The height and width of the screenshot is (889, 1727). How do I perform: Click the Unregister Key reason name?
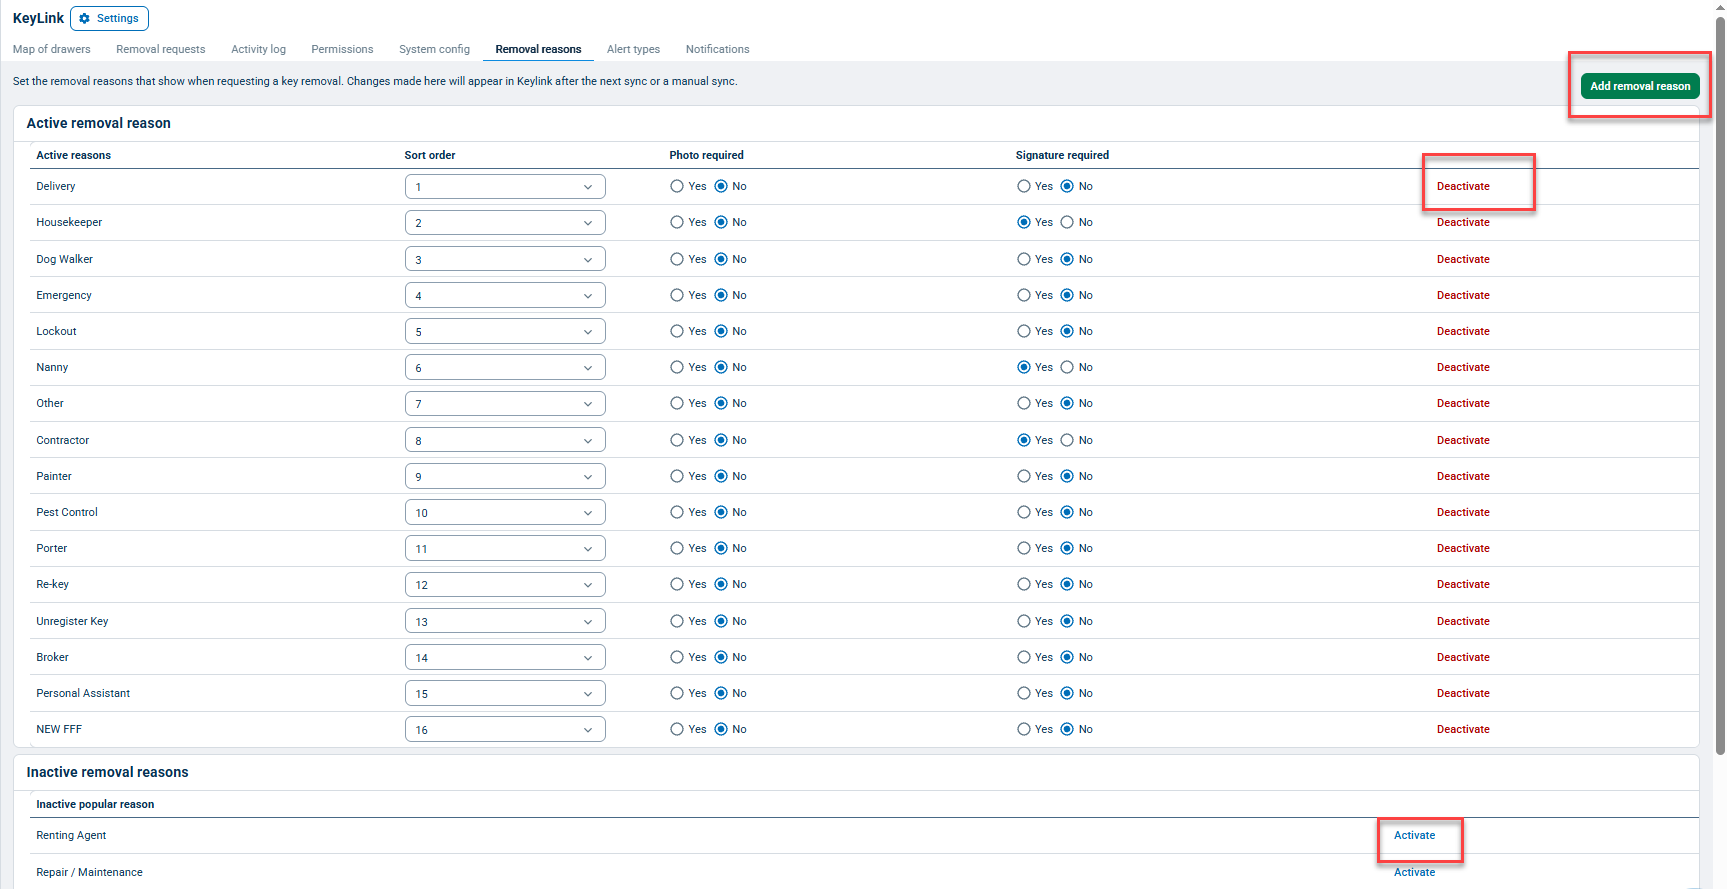[x=72, y=621]
